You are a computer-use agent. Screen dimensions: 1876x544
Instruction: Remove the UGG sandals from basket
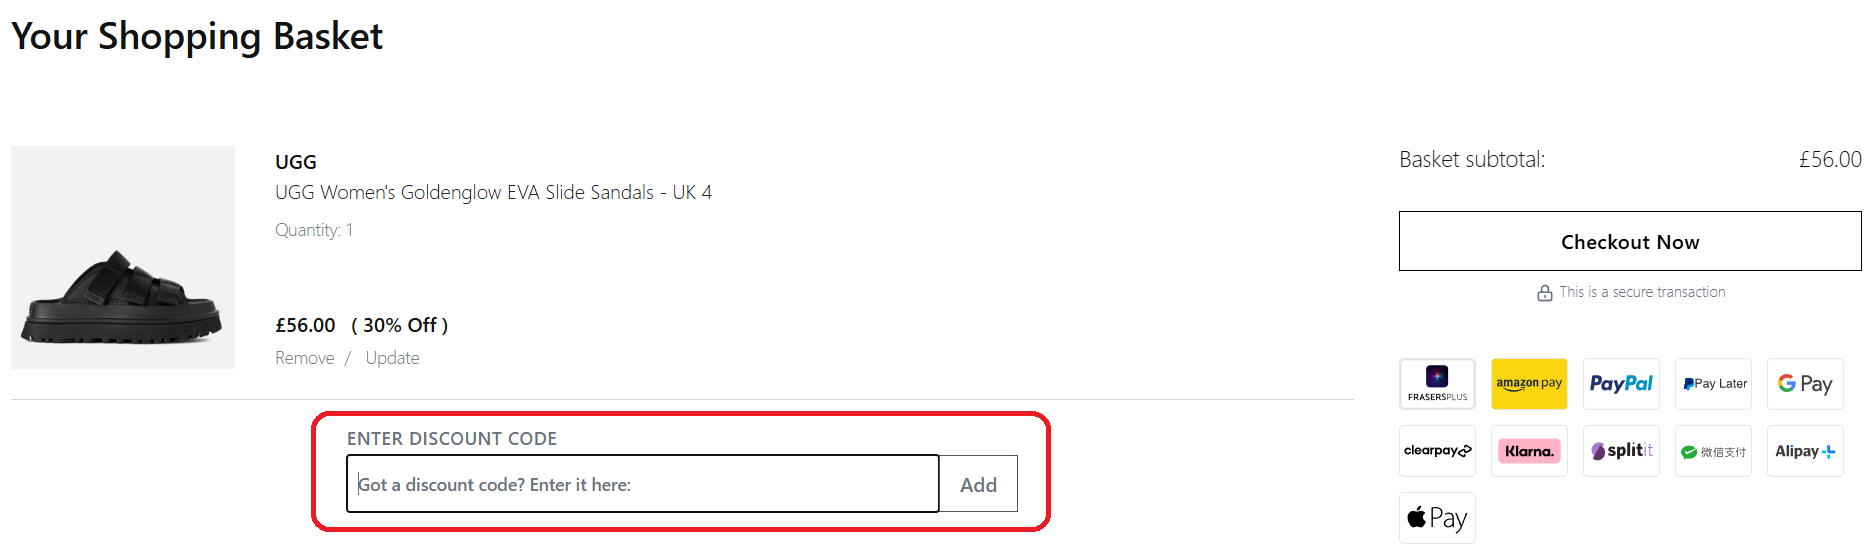(x=305, y=358)
